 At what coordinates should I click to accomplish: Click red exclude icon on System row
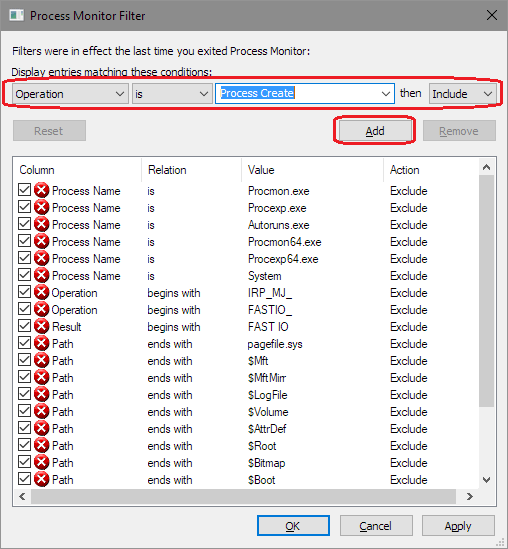41,276
